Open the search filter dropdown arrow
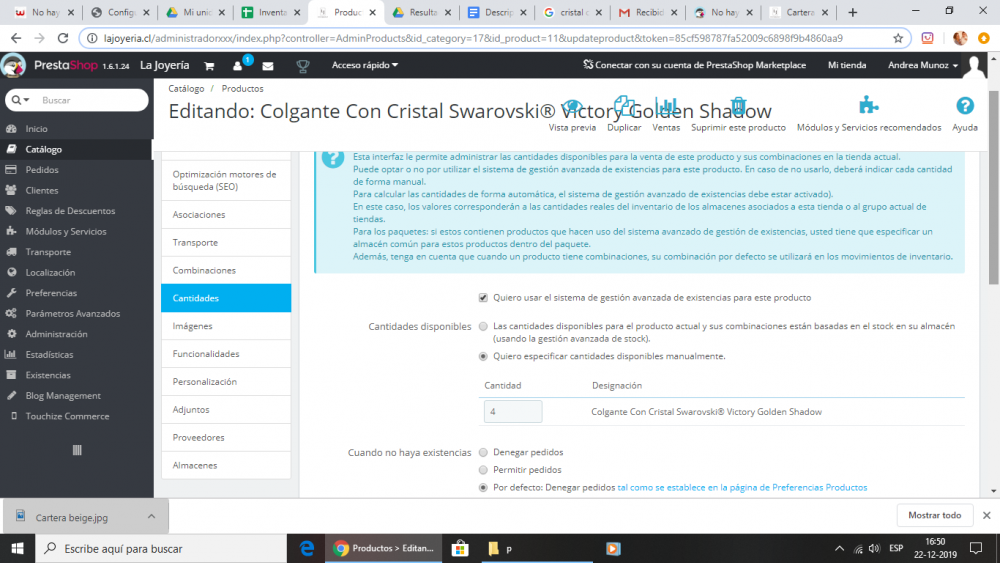Viewport: 1000px width, 563px height. [21, 100]
